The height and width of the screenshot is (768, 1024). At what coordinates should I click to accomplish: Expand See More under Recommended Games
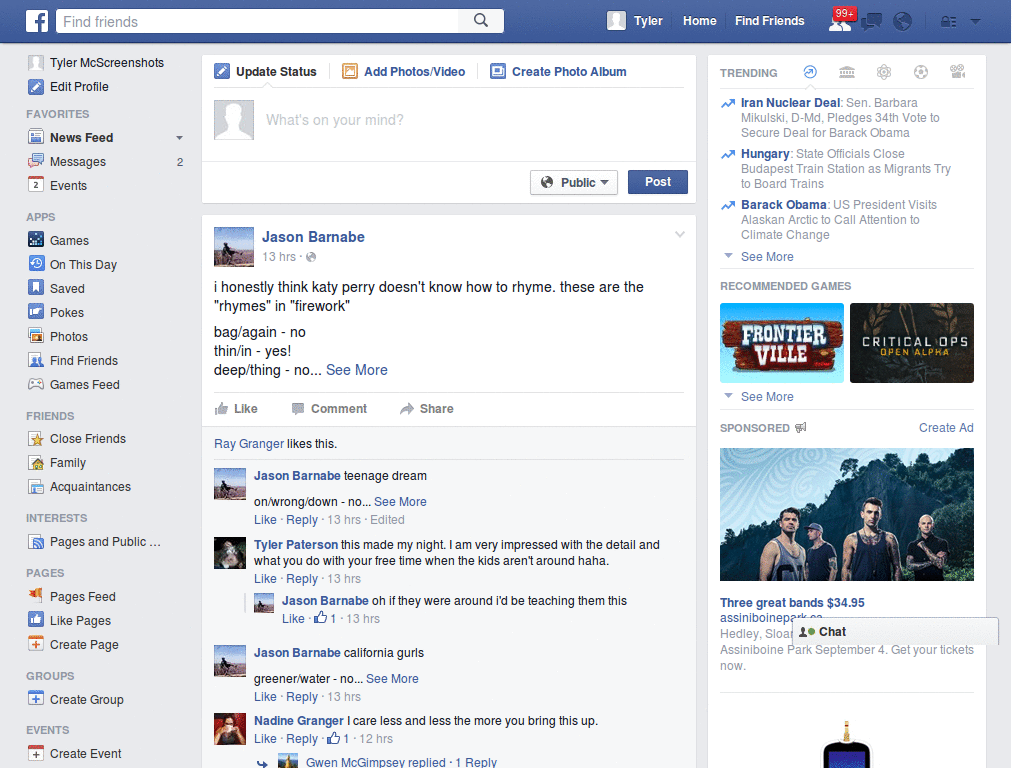[767, 396]
